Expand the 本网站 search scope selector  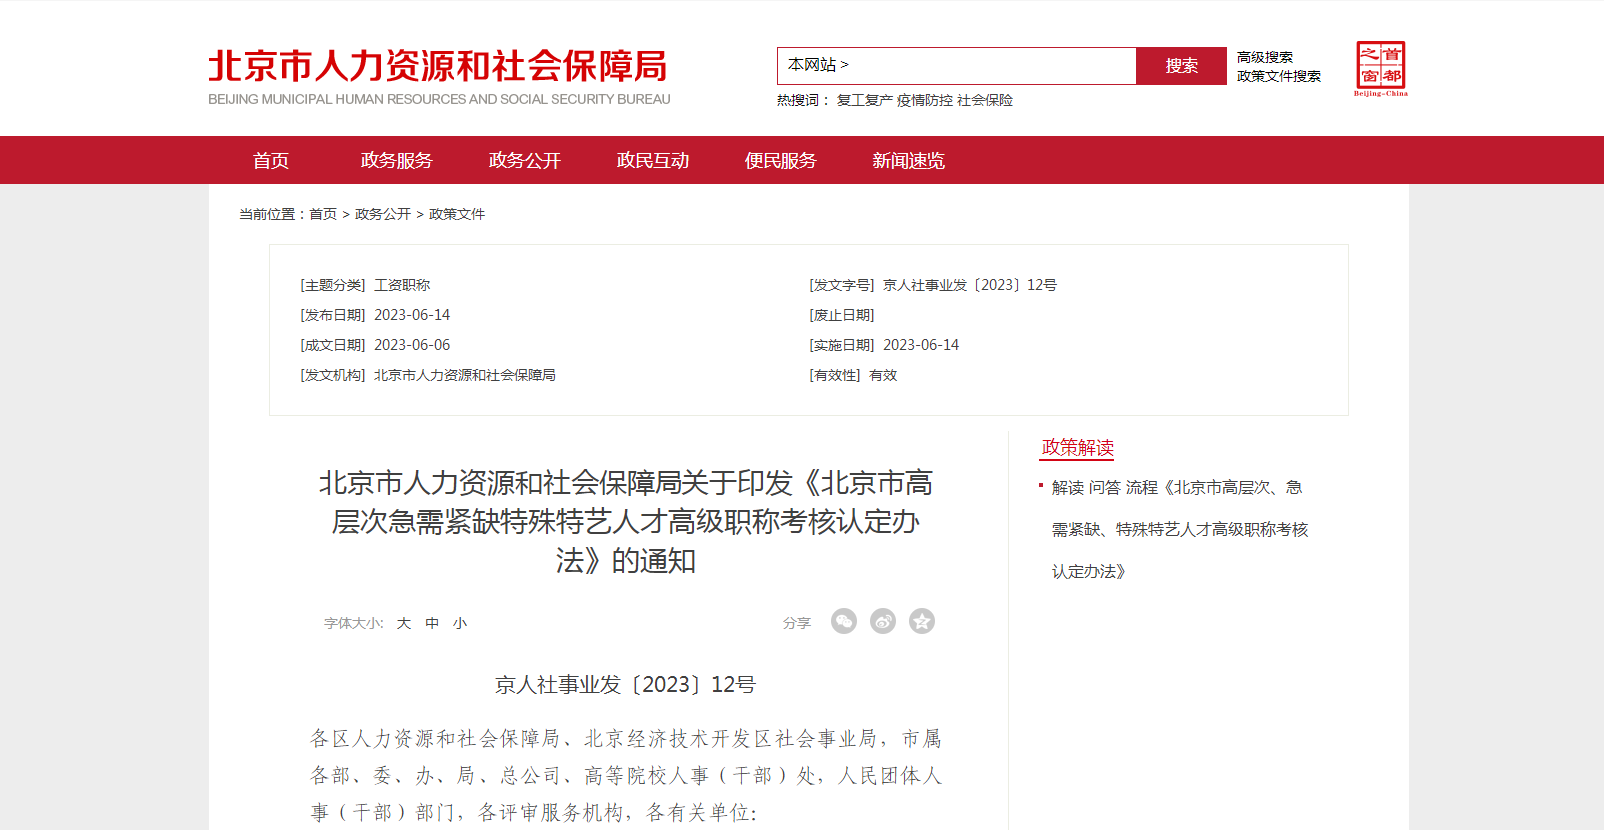click(x=818, y=65)
